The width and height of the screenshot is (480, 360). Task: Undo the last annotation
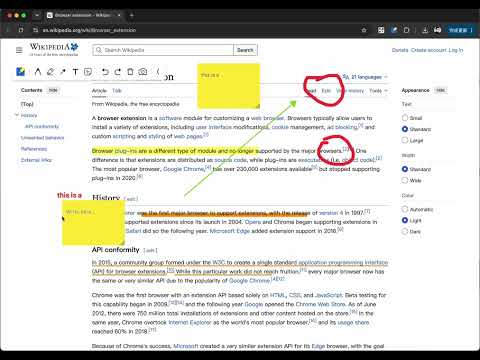(105, 72)
